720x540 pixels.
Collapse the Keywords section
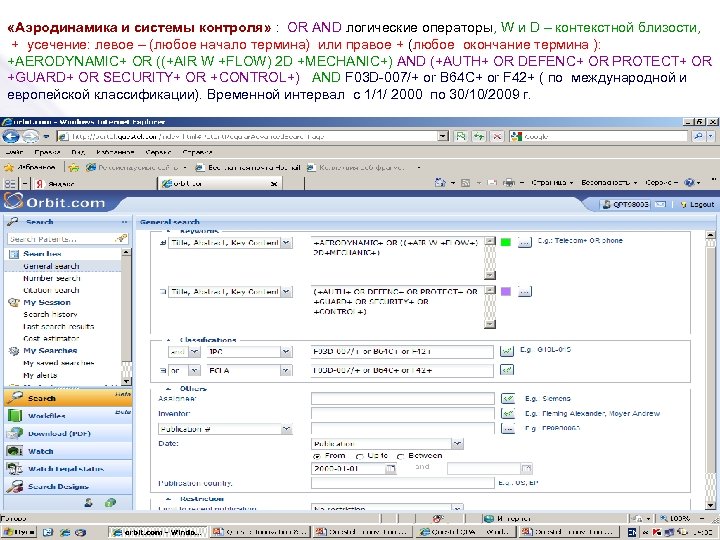pos(169,231)
